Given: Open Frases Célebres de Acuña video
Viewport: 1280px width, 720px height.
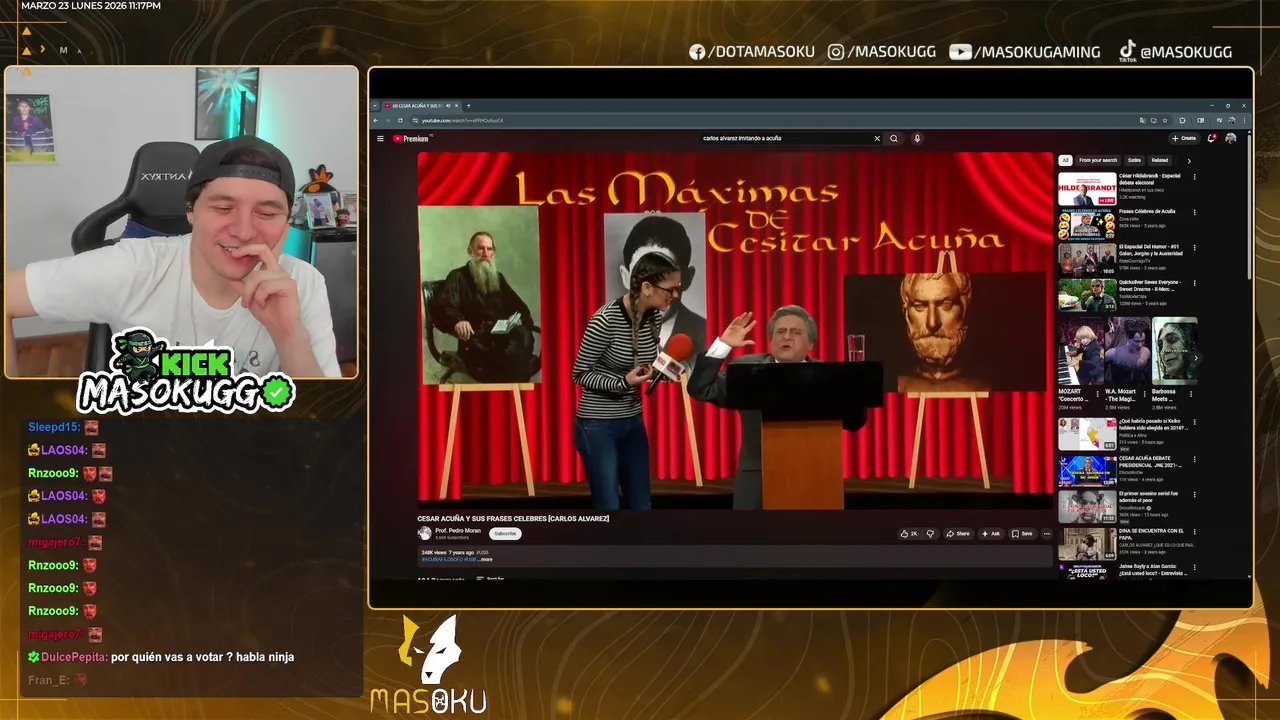Looking at the screenshot, I should click(x=1087, y=225).
